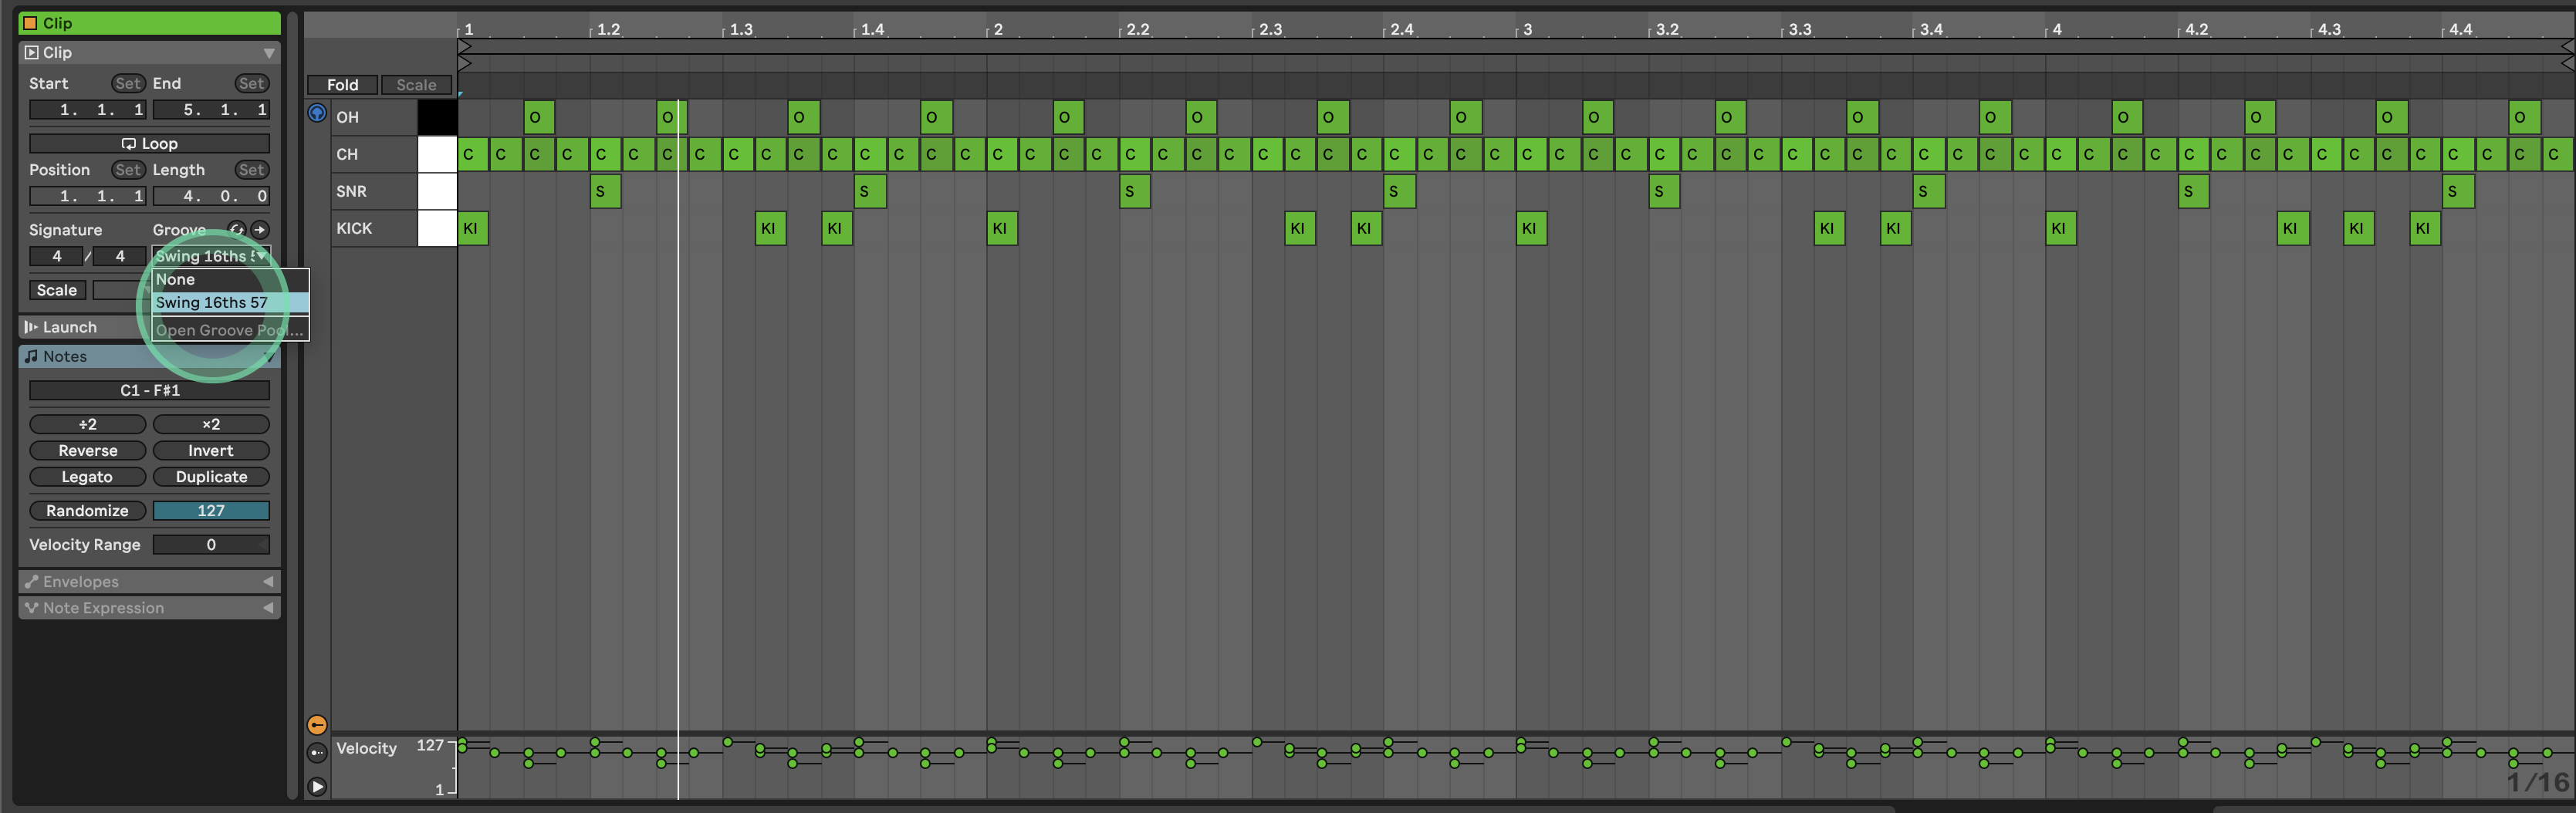This screenshot has height=813, width=2576.
Task: Expand the Envelopes section
Action: click(268, 582)
